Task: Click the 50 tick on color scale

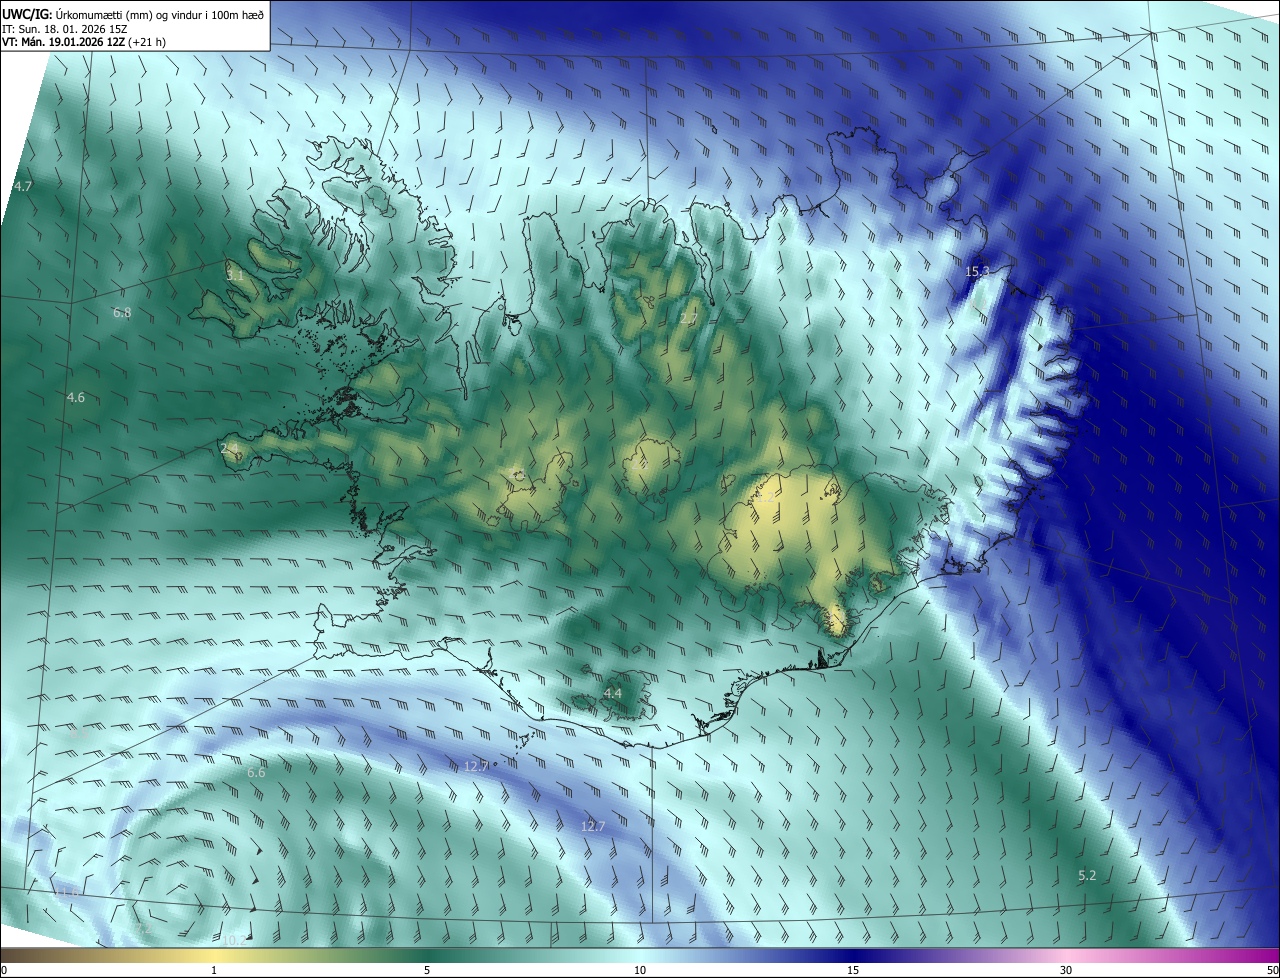Action: (x=1272, y=970)
